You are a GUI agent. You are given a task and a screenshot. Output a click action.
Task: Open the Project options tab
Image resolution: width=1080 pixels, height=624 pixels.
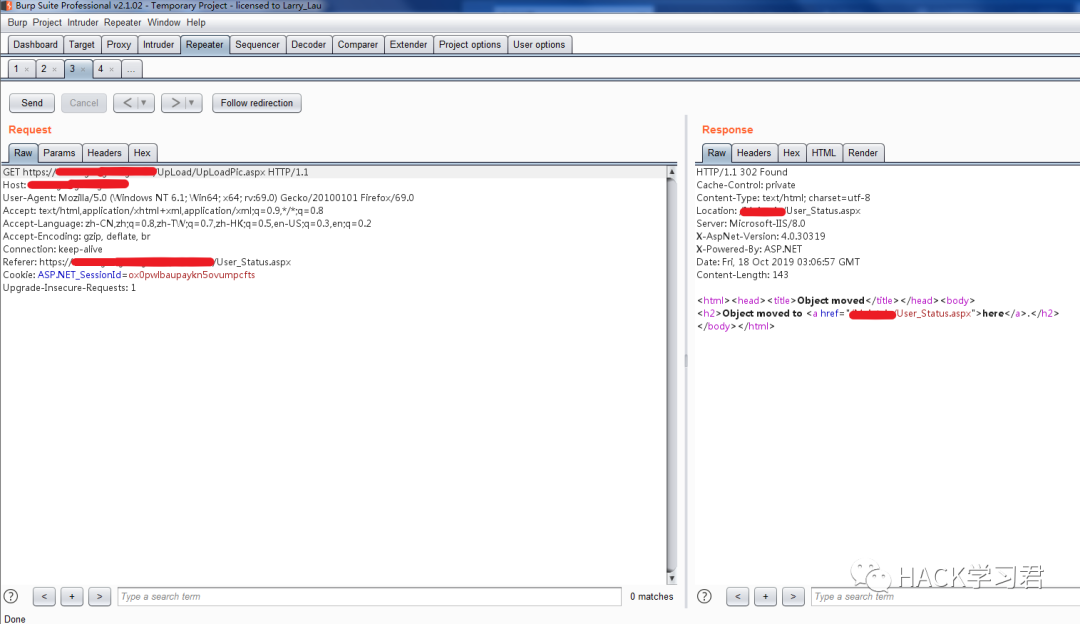click(x=470, y=45)
